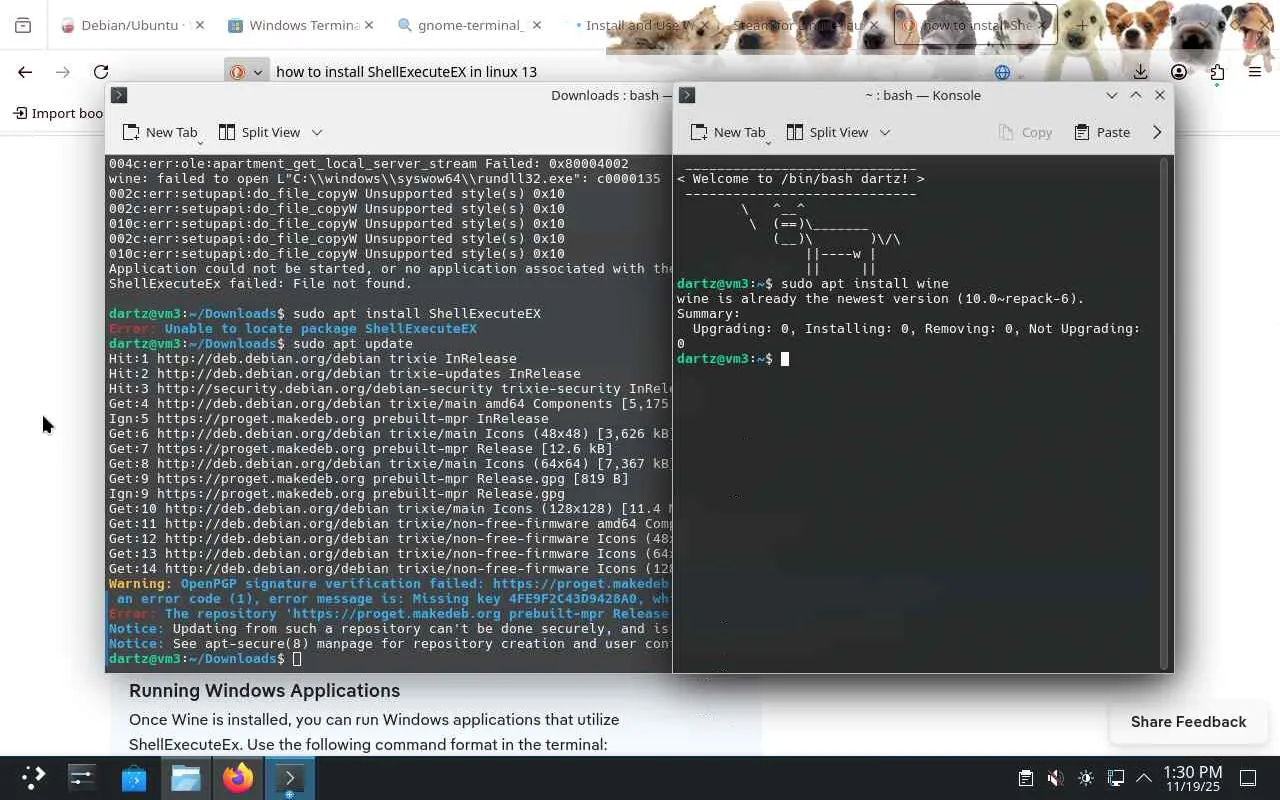1280x800 pixels.
Task: Open System Settings from the taskbar
Action: pyautogui.click(x=82, y=777)
